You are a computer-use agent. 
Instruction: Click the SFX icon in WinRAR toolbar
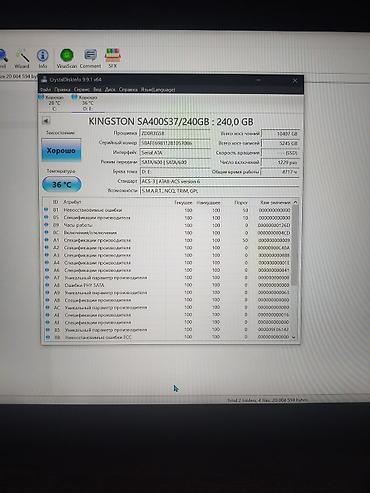[113, 59]
